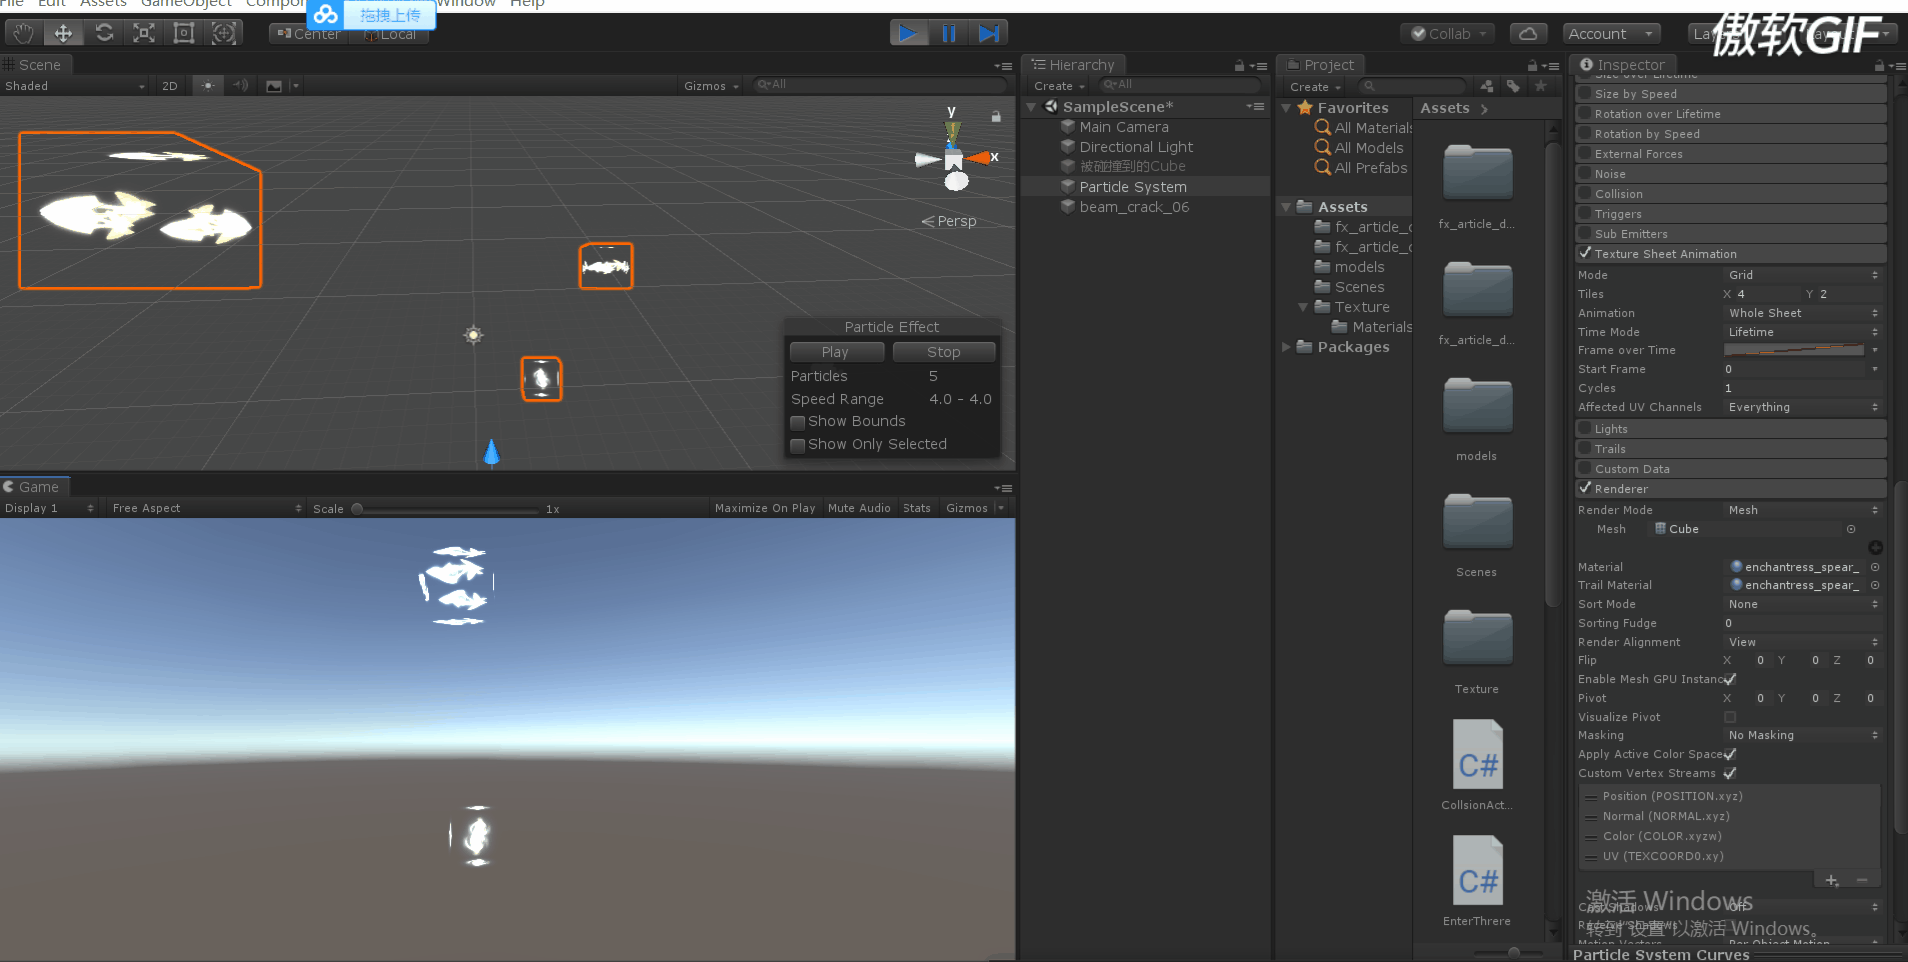Screen dimensions: 1908x962
Task: Open the Hierarchy panel options menu
Action: 1260,66
